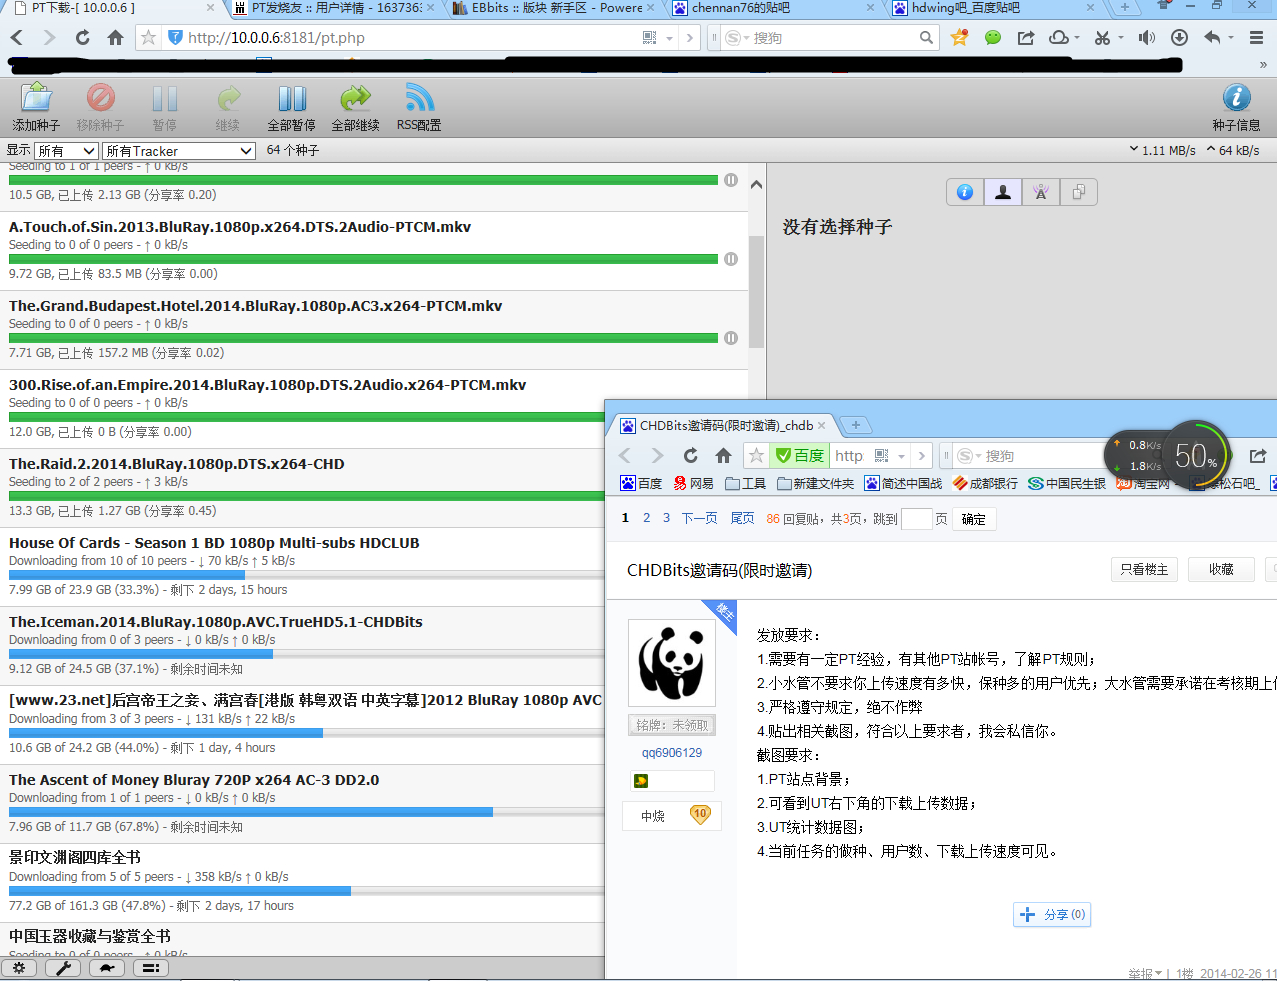Toggle the 种子信息 inspector icon
The width and height of the screenshot is (1277, 981).
click(x=1237, y=98)
